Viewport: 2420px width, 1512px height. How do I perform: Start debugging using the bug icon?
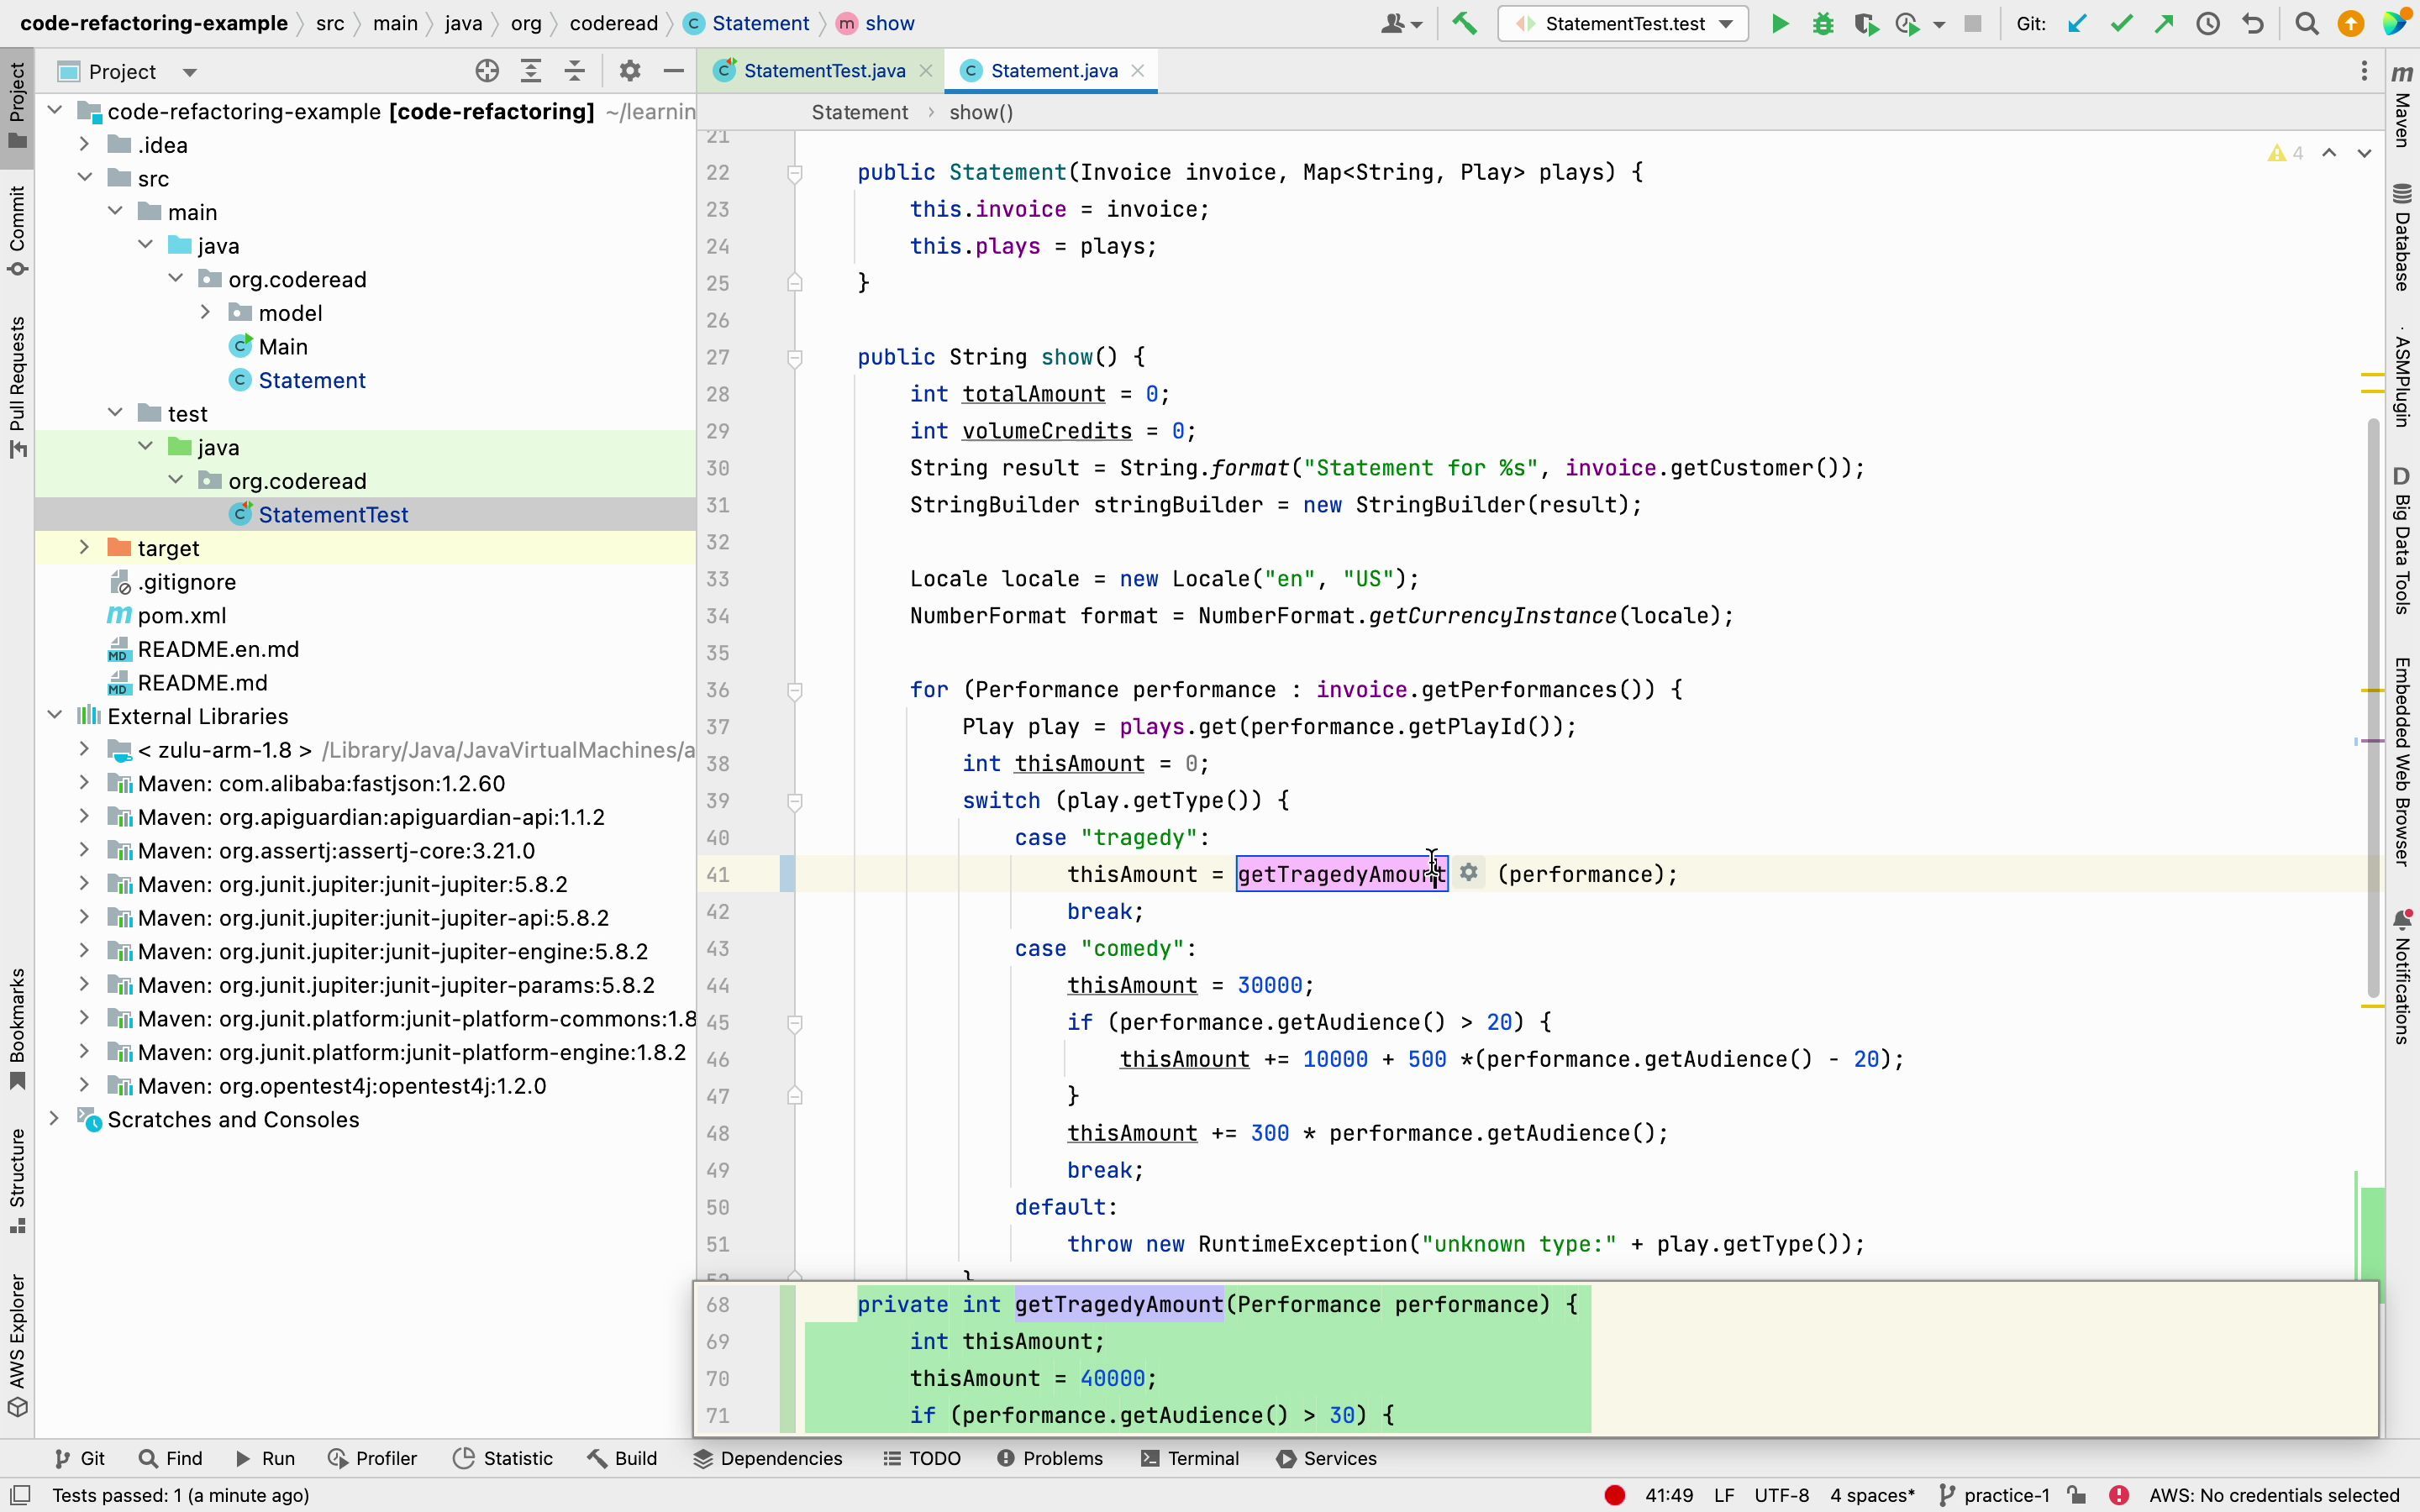coord(1823,23)
